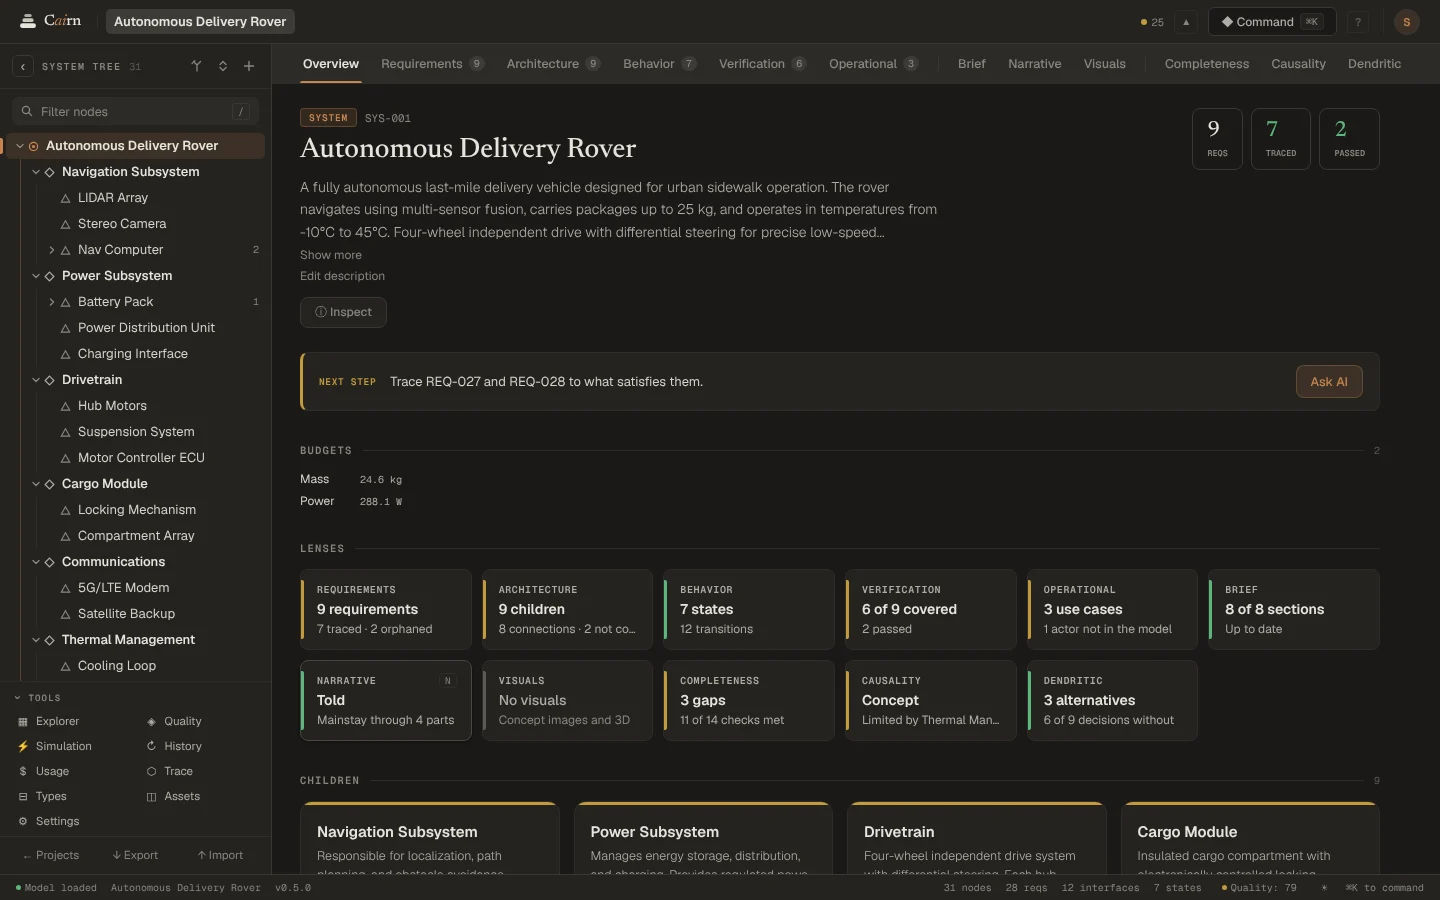Collapse the Cargo Module branch
The image size is (1440, 900).
[x=36, y=484]
